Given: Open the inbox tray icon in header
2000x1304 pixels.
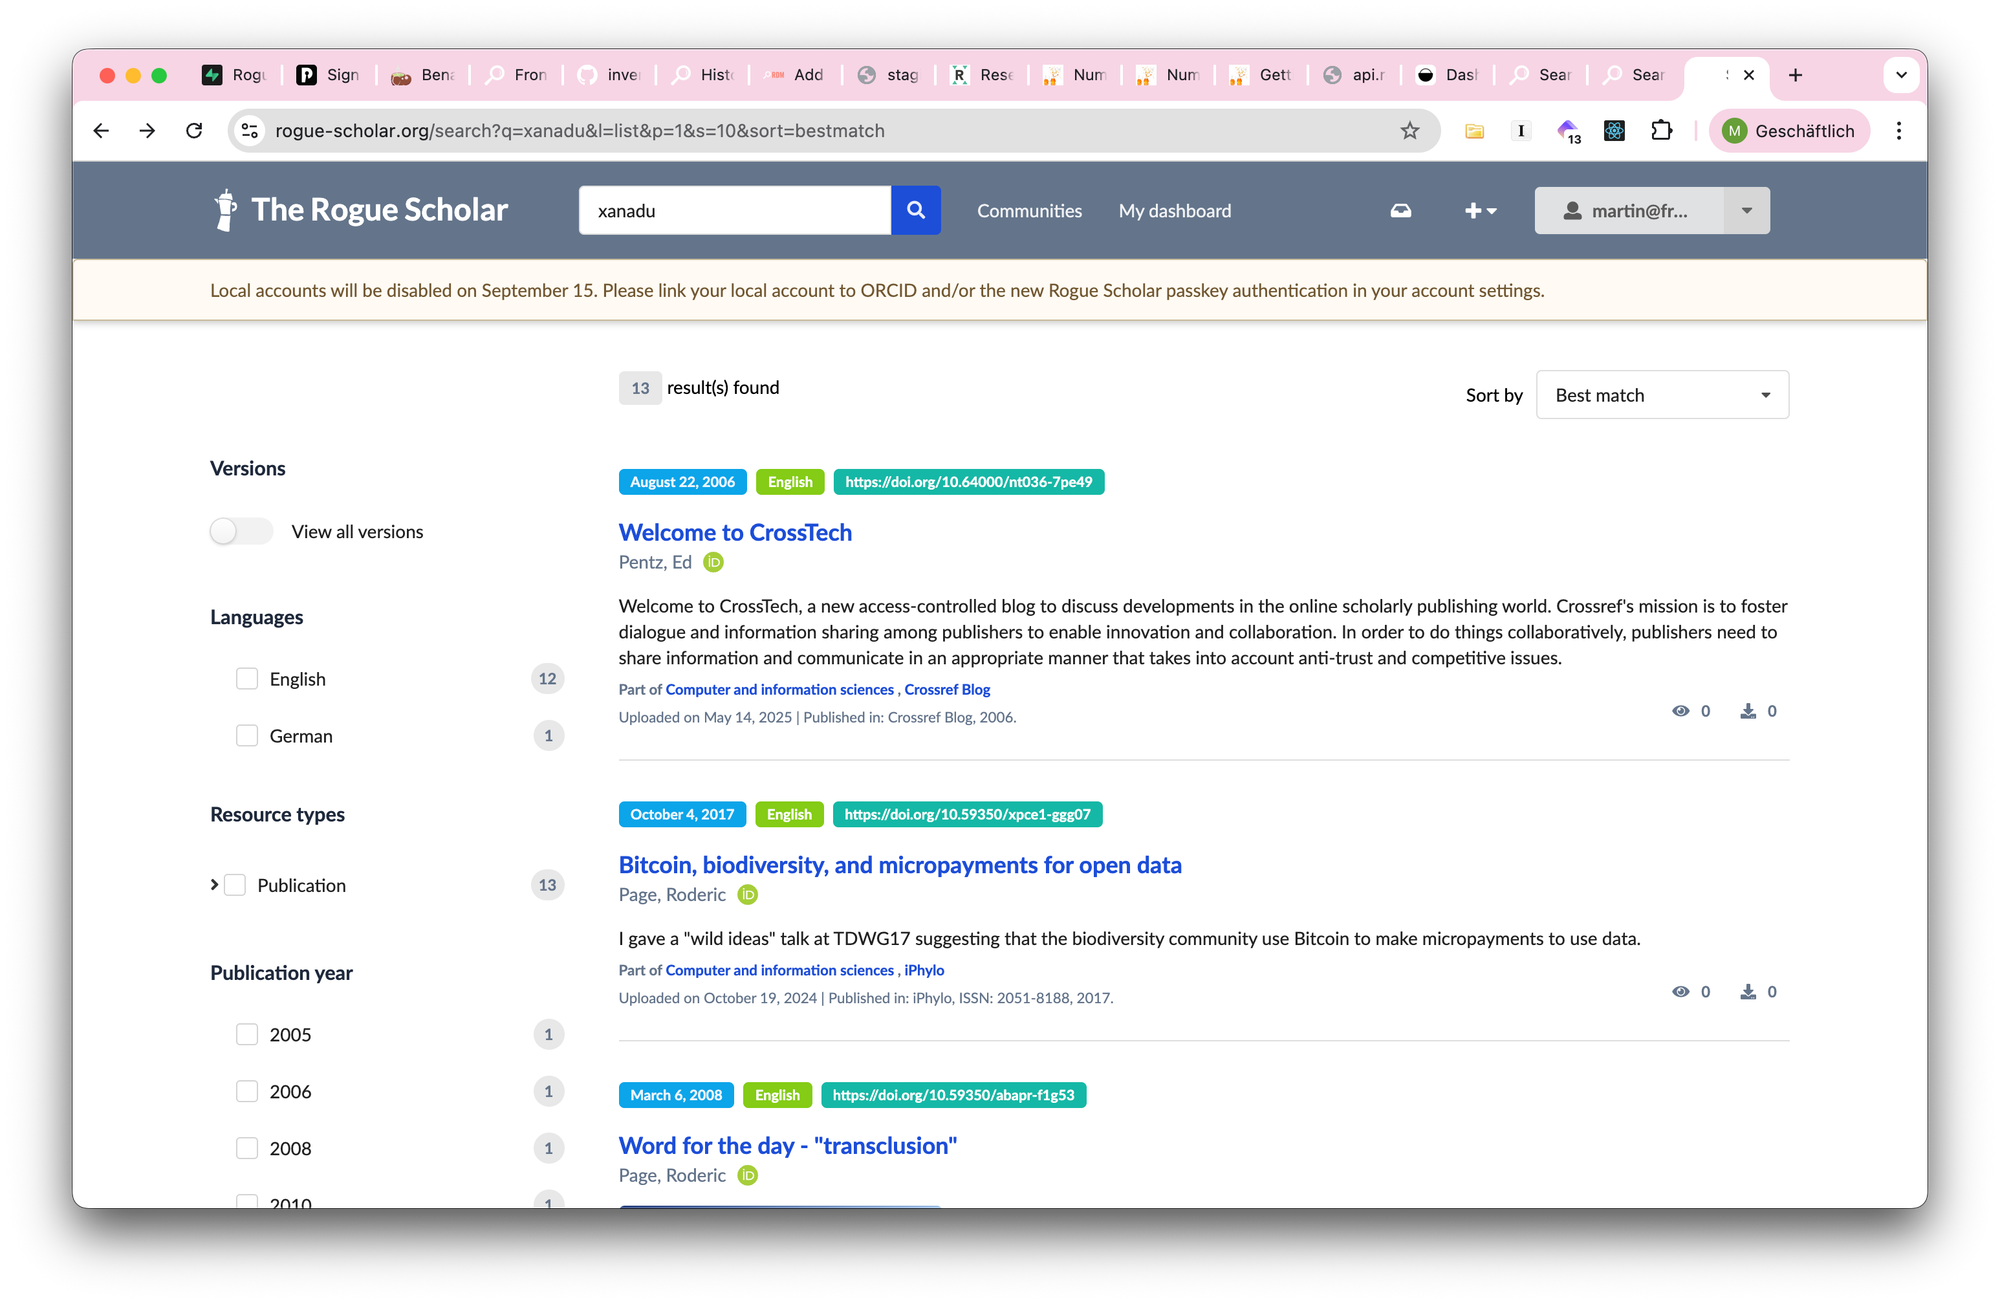Looking at the screenshot, I should point(1401,211).
